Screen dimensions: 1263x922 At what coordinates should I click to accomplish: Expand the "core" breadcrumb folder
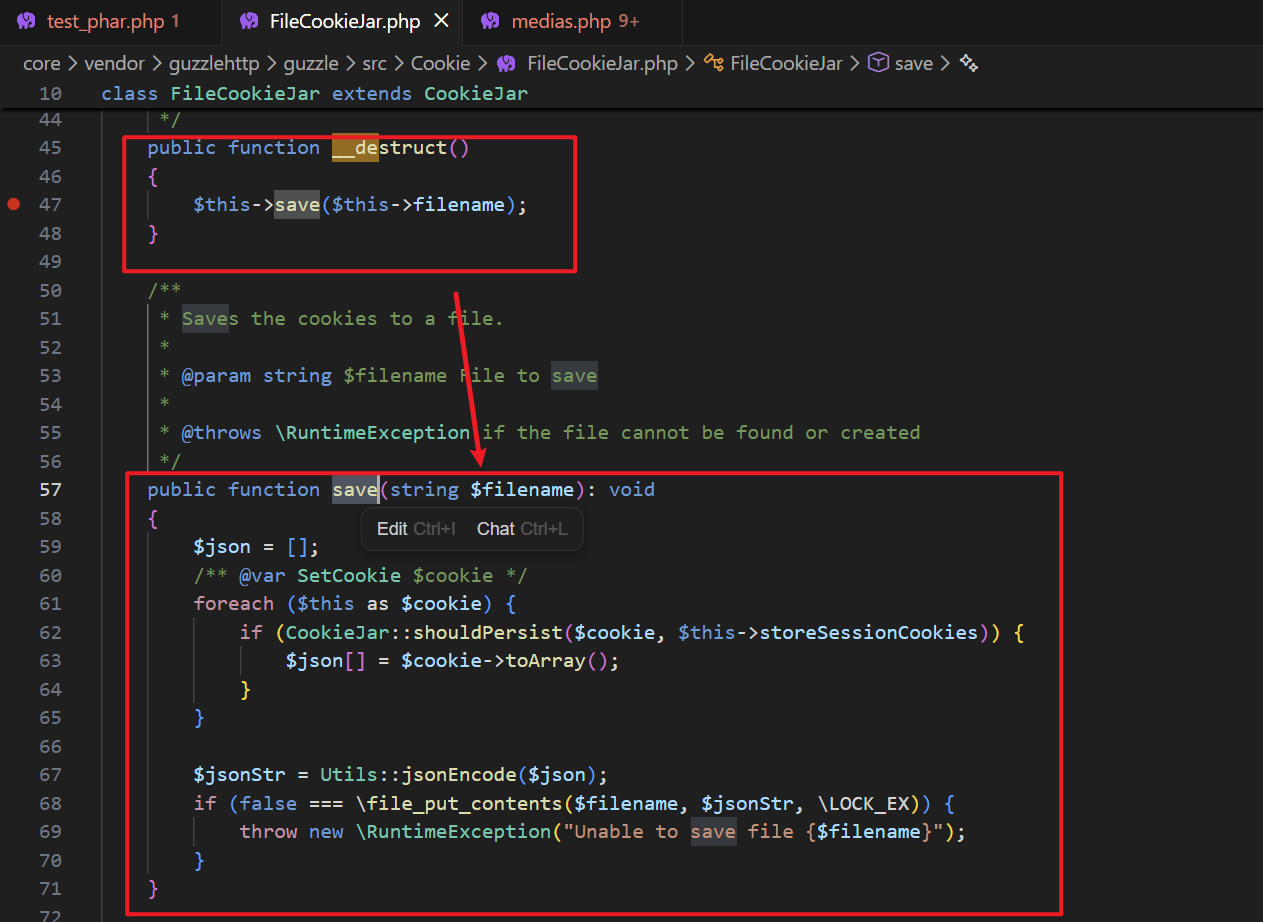[x=42, y=64]
